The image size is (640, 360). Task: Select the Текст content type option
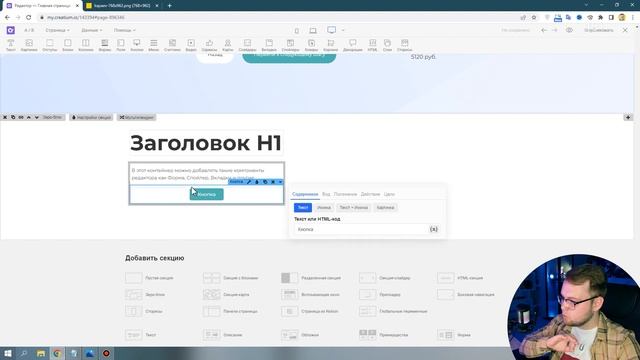(303, 208)
